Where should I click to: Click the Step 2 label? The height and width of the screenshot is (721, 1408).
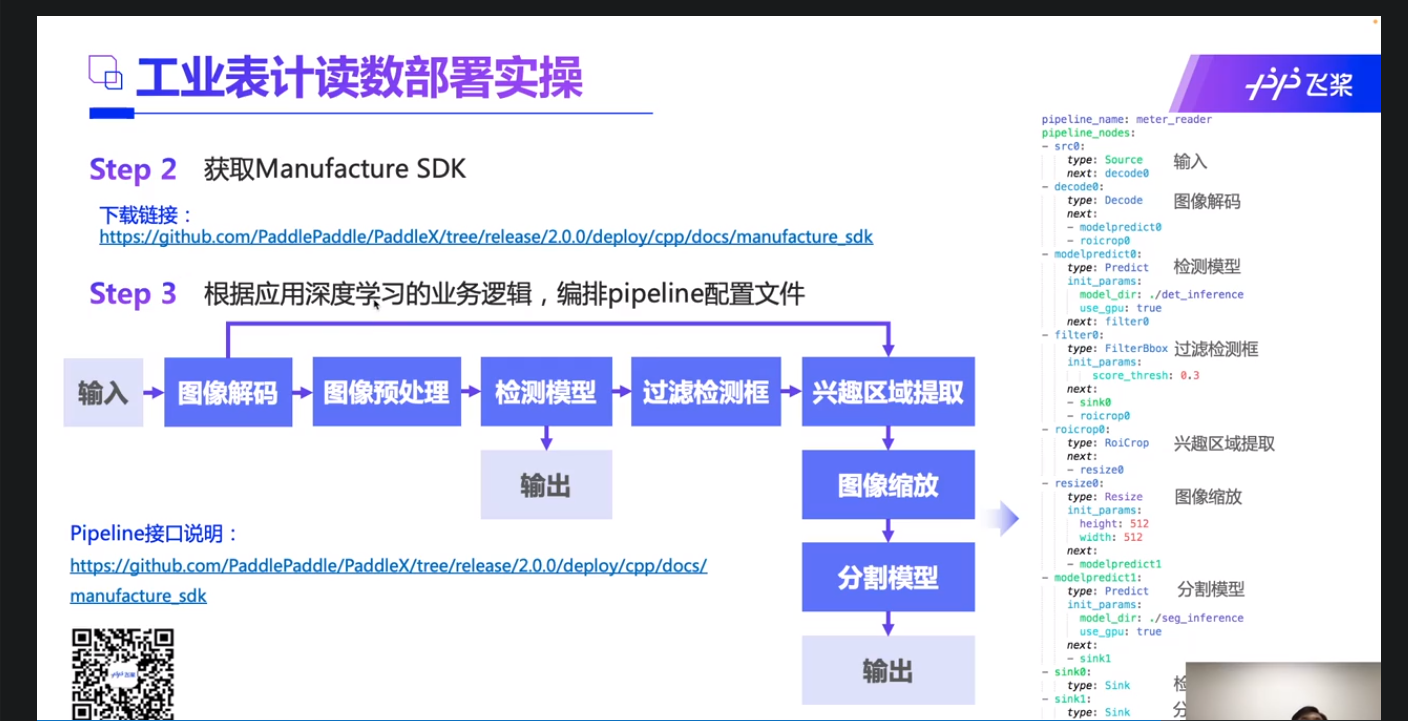pyautogui.click(x=133, y=169)
